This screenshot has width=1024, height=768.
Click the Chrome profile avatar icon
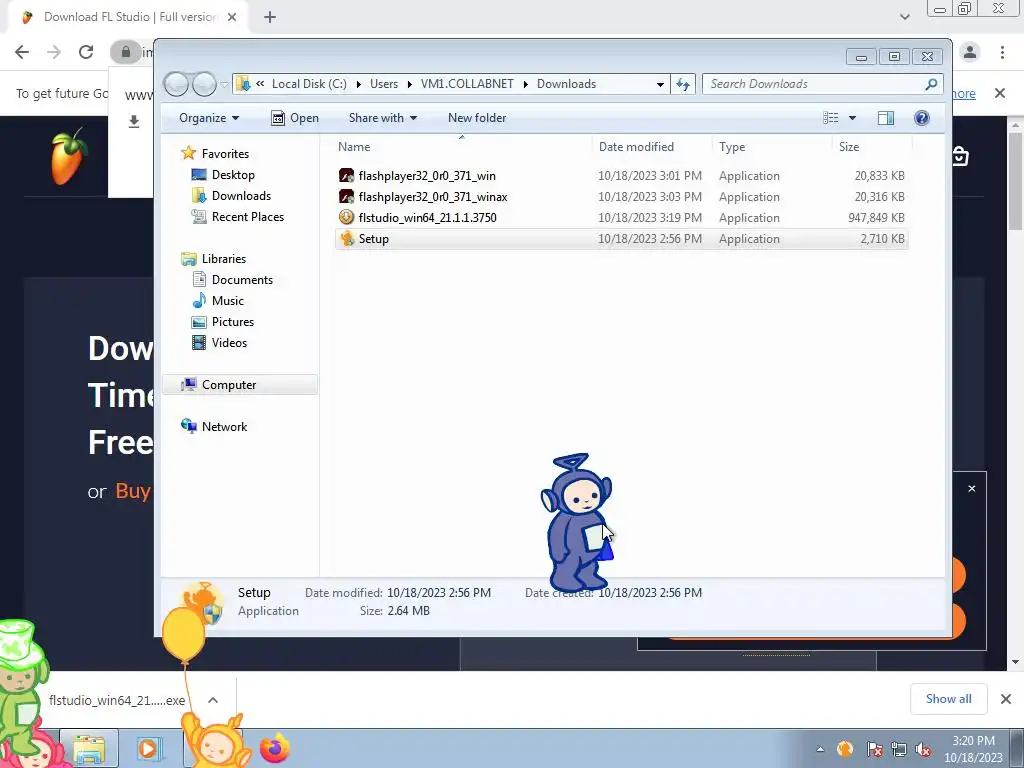(970, 52)
